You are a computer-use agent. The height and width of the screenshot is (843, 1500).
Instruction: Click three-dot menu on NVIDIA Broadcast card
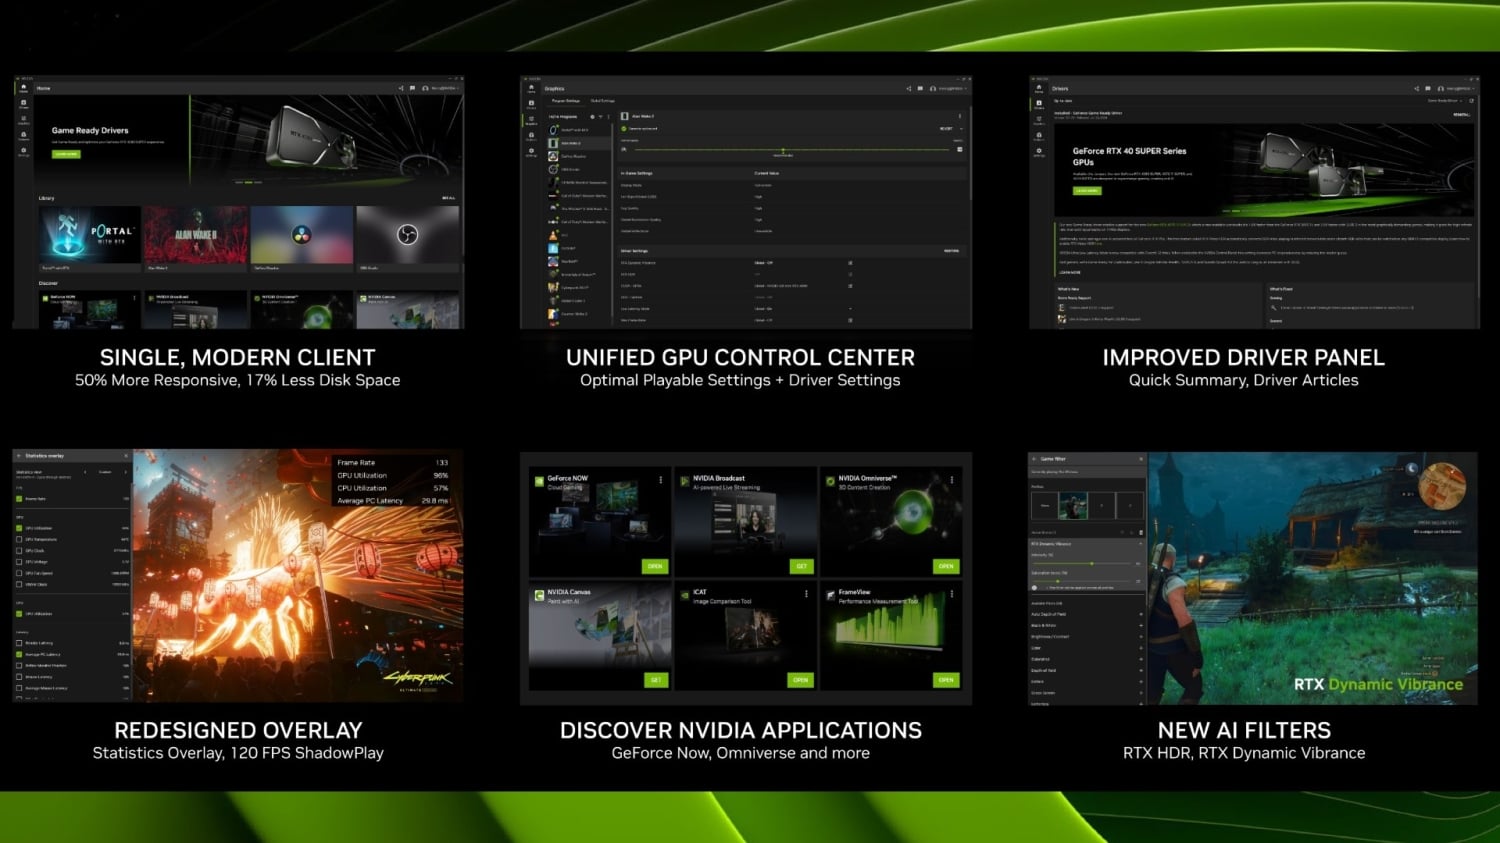point(806,480)
